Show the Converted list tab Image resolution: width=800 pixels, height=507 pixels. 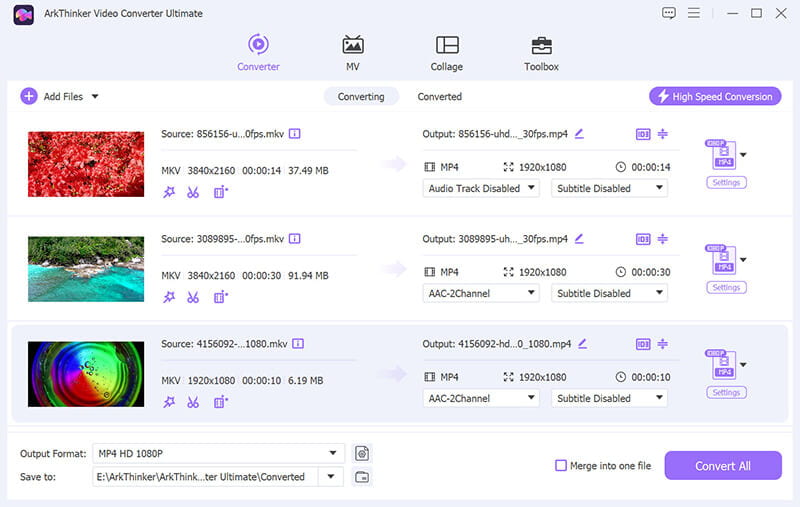click(439, 96)
